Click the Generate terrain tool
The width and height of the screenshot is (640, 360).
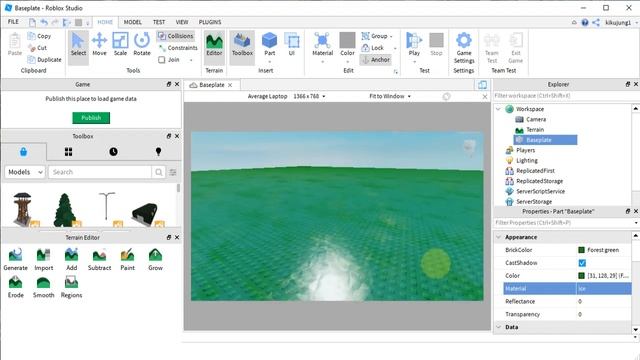tap(16, 260)
